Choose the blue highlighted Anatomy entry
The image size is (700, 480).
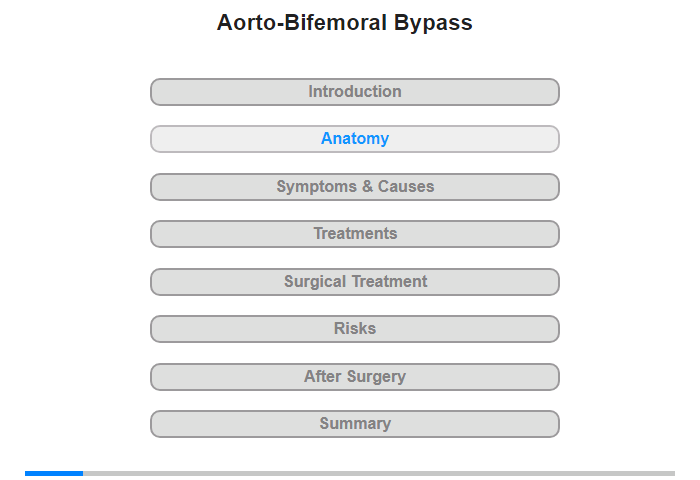(354, 139)
